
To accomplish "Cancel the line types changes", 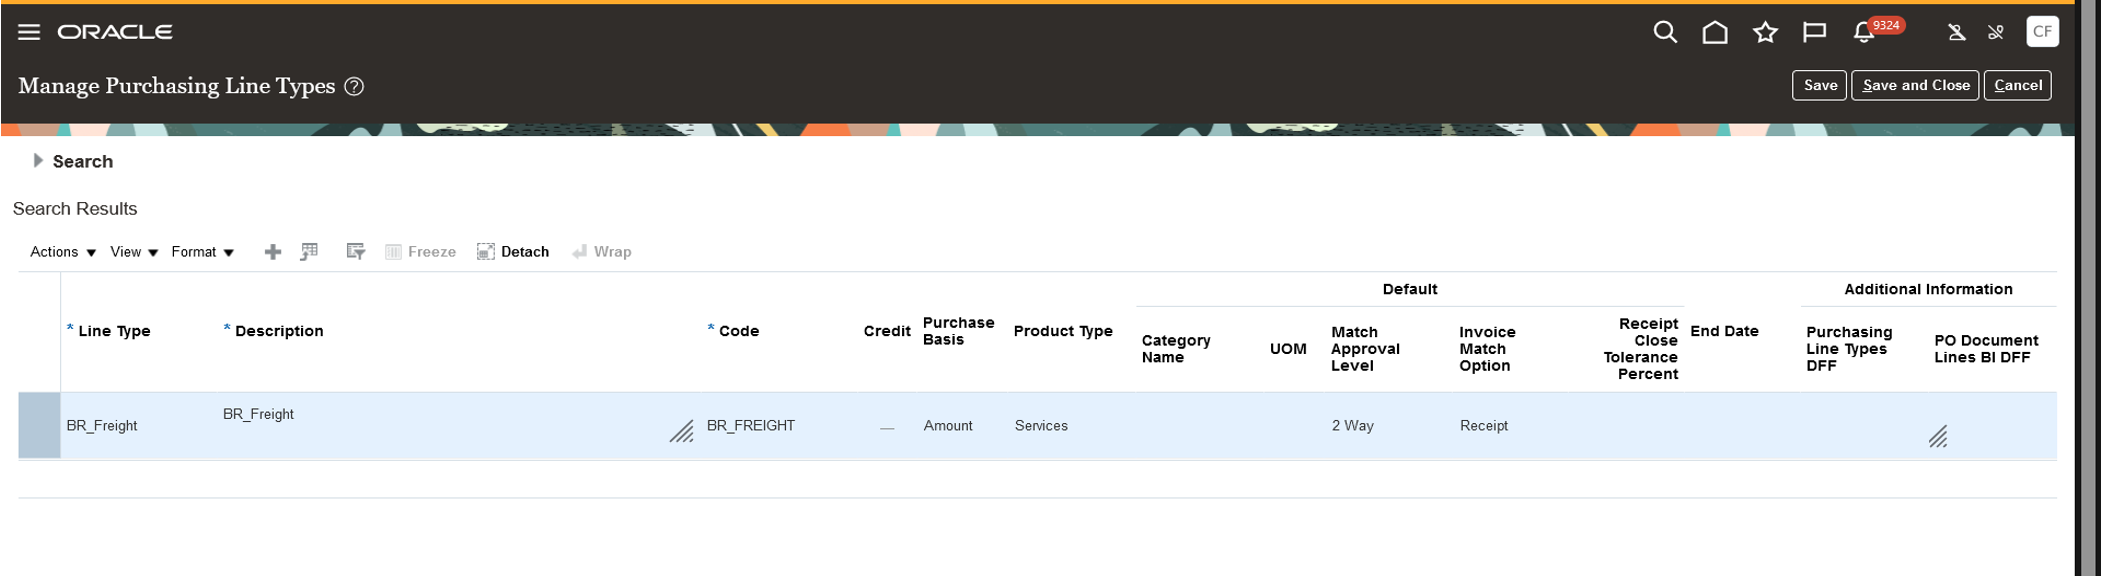I will pos(2017,85).
